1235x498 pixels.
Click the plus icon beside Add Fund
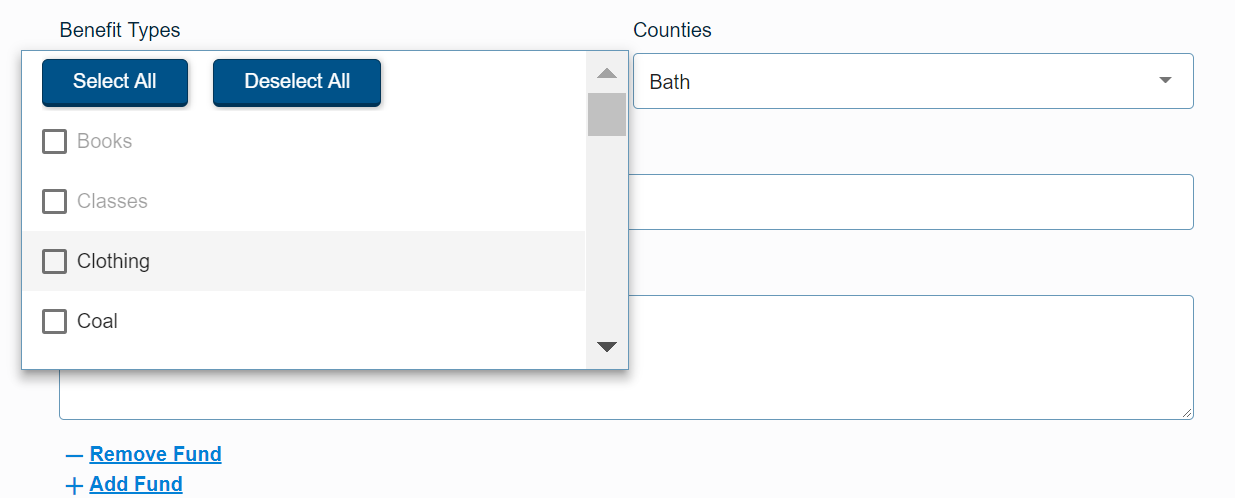pos(74,486)
